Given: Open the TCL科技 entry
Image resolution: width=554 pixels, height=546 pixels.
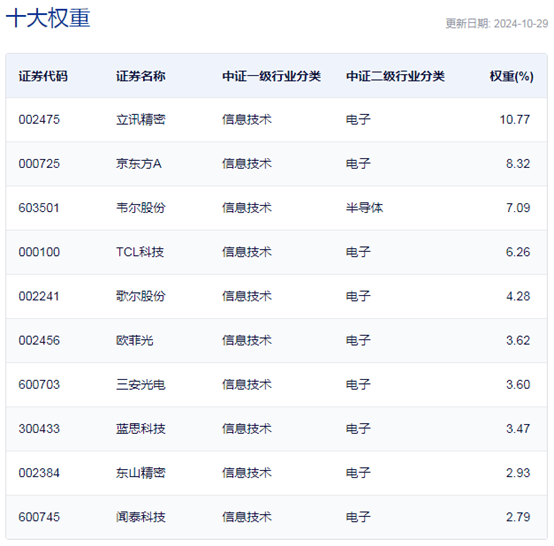Looking at the screenshot, I should [140, 252].
